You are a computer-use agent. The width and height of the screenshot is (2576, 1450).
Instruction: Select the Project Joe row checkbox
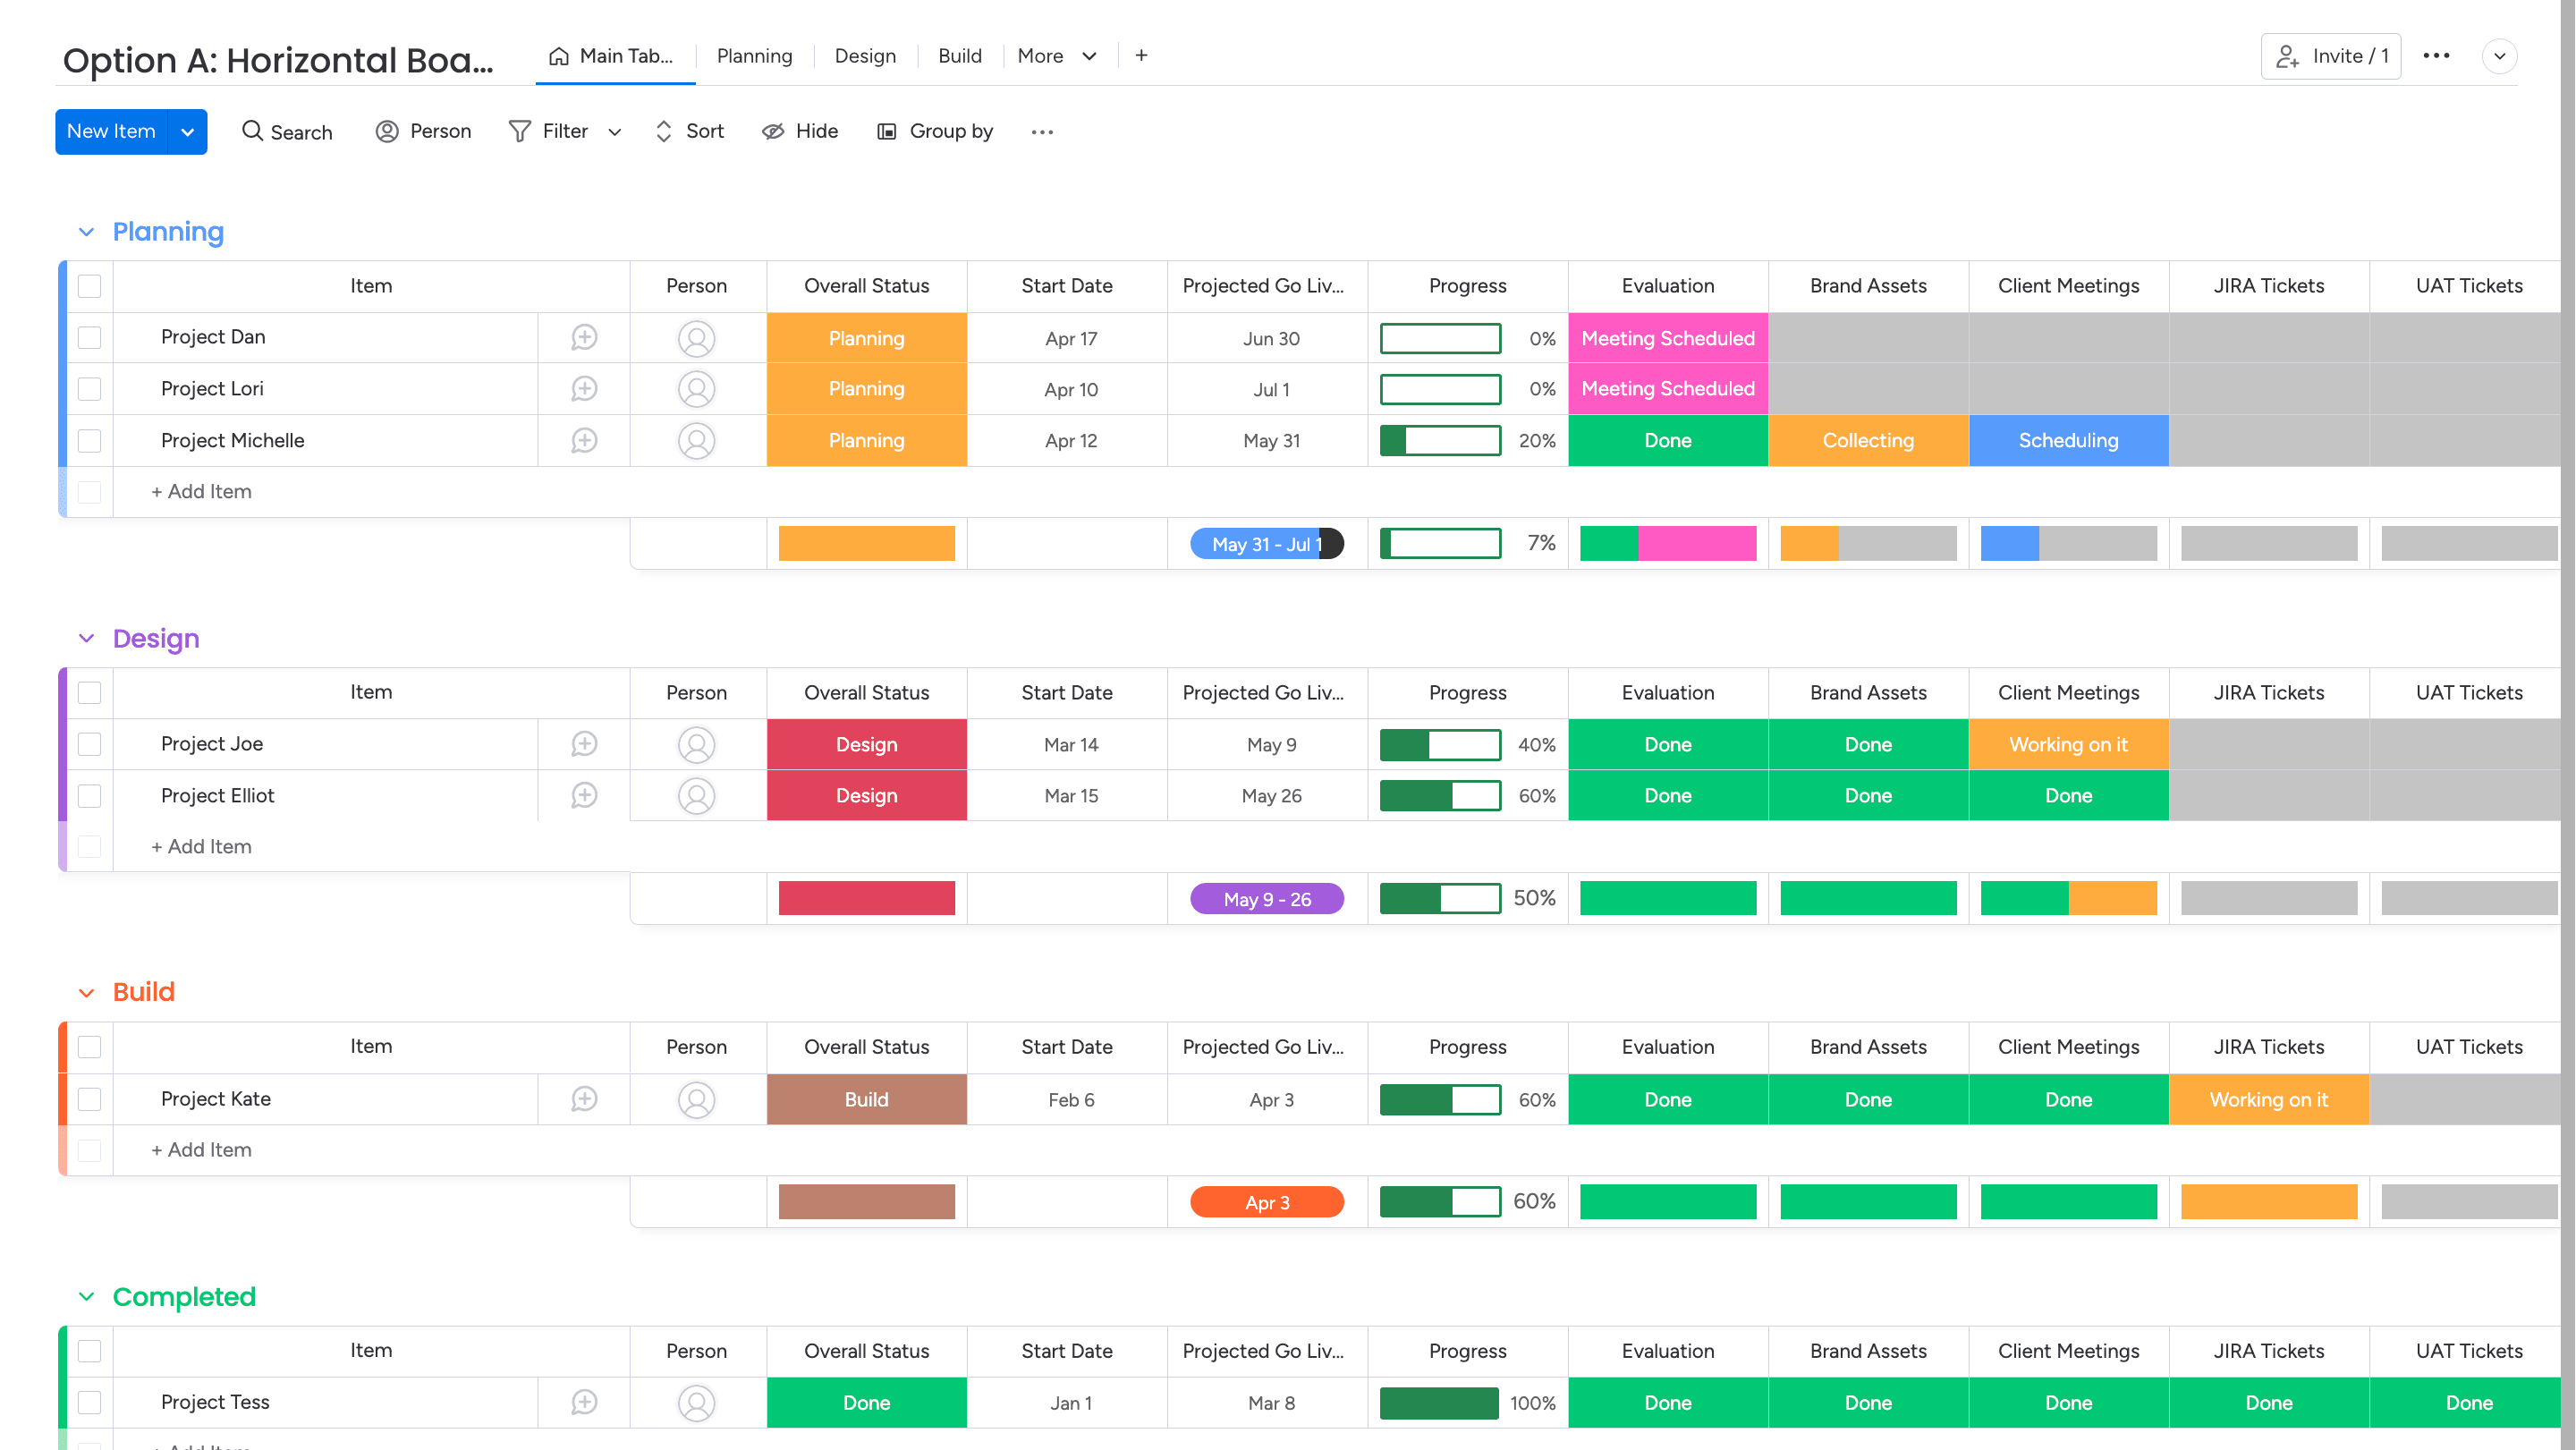point(89,744)
